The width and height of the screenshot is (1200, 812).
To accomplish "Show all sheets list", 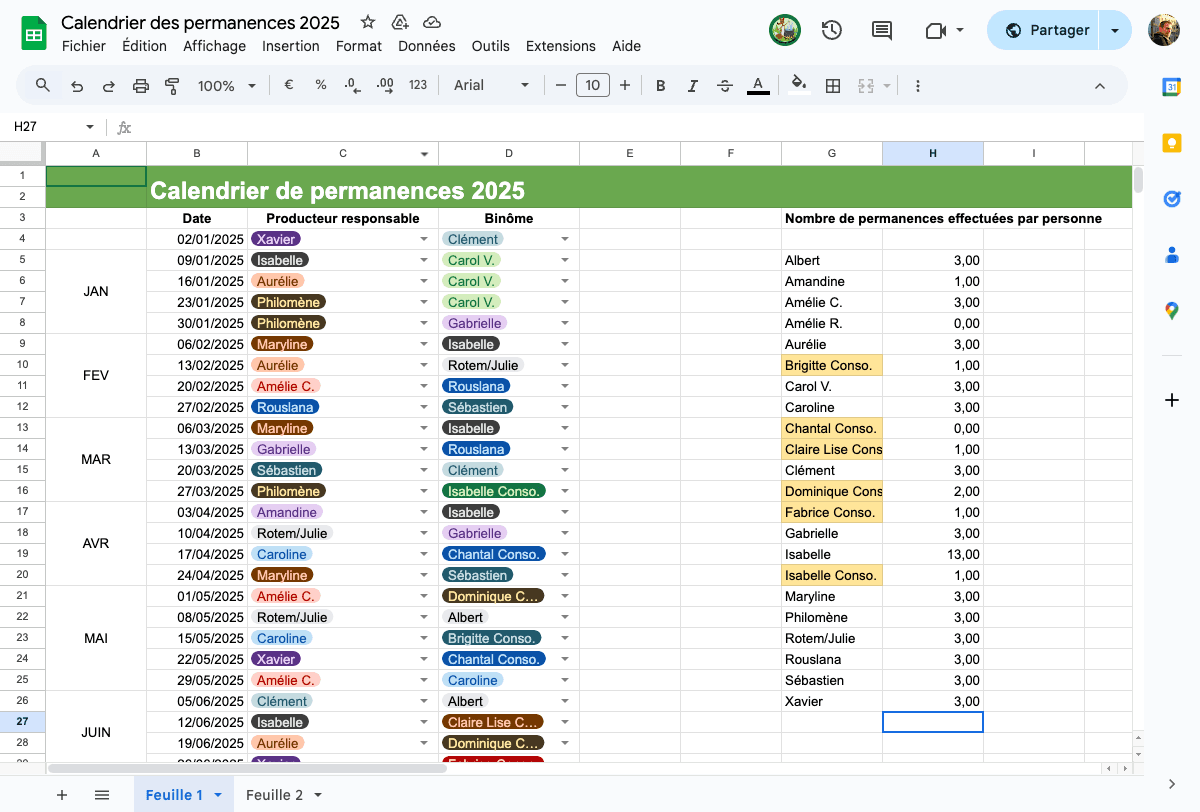I will pyautogui.click(x=102, y=795).
